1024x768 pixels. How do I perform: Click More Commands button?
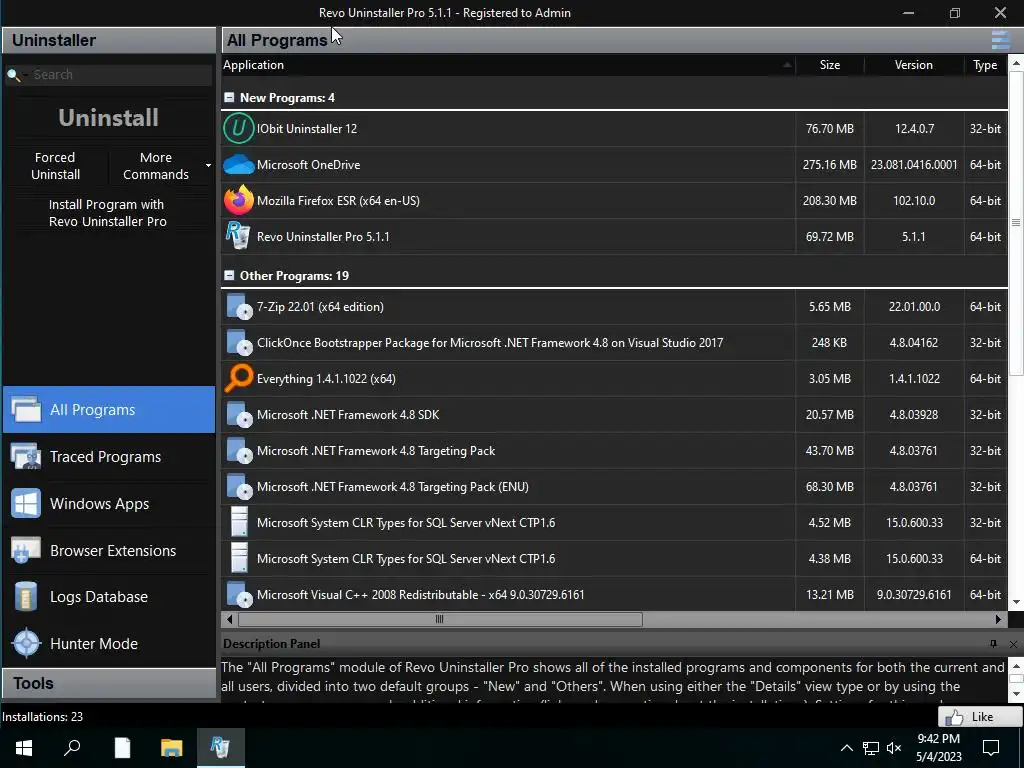tap(155, 166)
